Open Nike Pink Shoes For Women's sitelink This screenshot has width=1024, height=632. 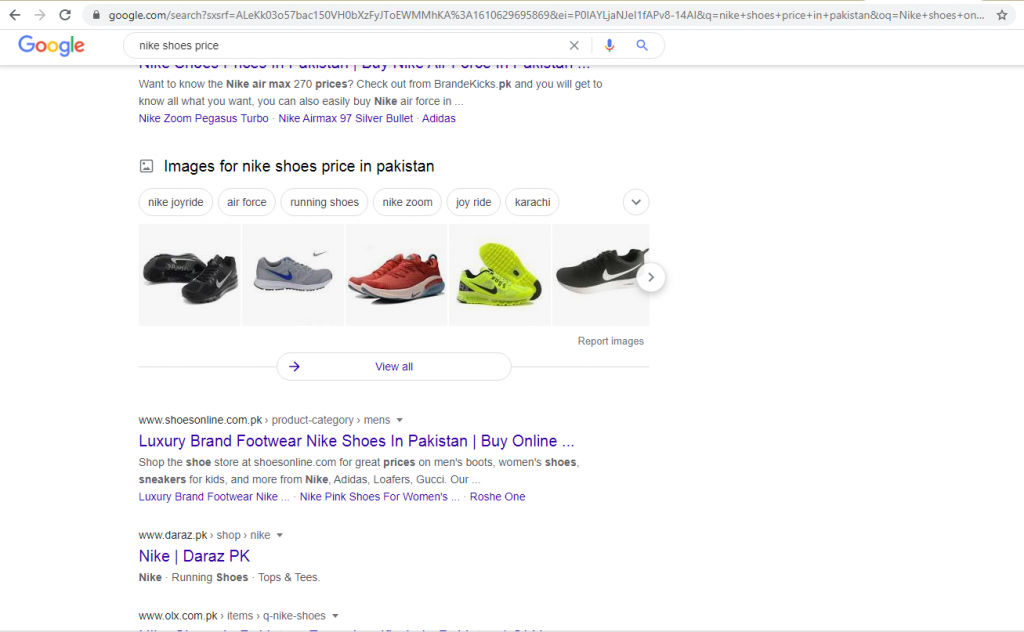tap(379, 497)
